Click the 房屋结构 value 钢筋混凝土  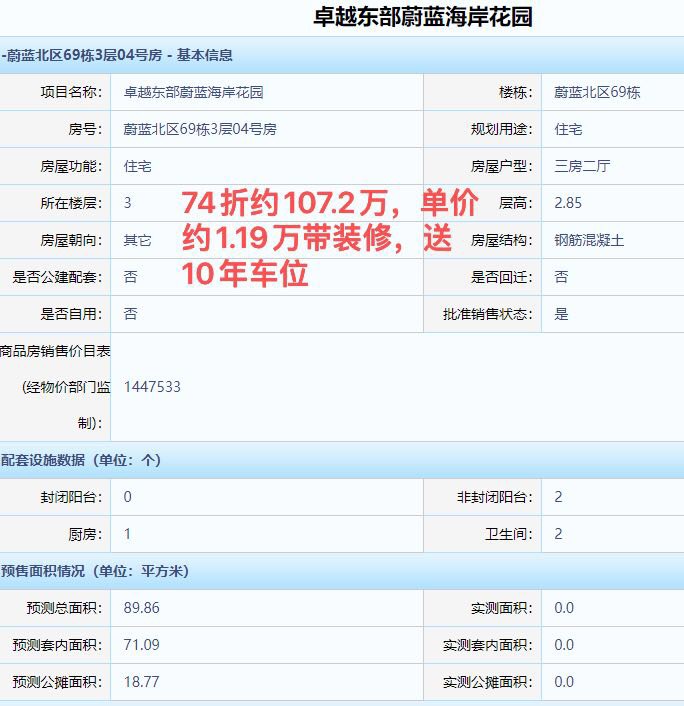(x=589, y=240)
